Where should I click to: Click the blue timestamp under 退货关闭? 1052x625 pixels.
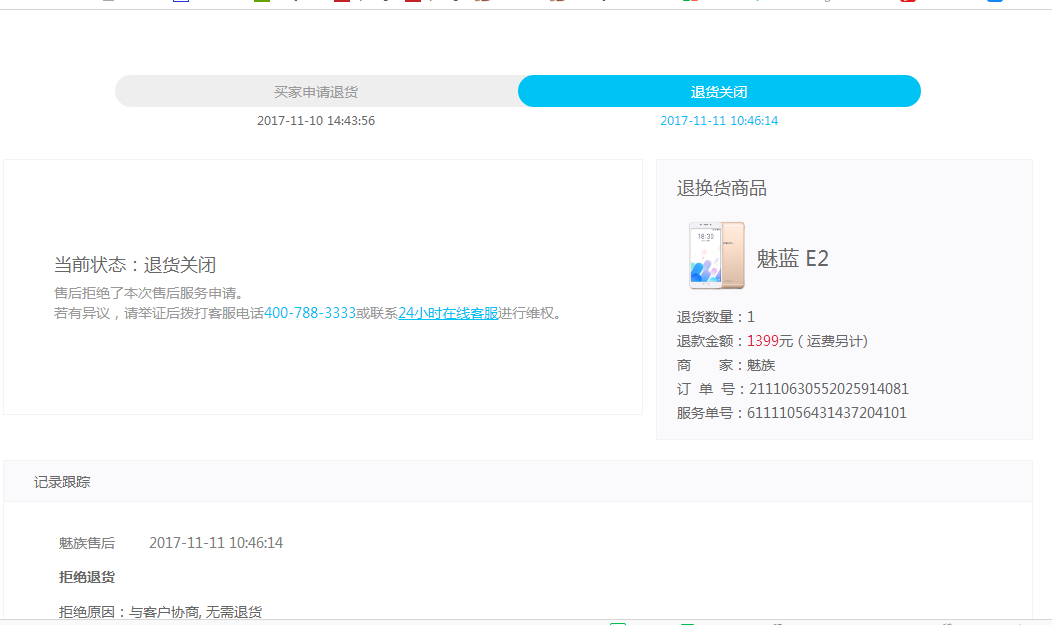click(x=719, y=121)
